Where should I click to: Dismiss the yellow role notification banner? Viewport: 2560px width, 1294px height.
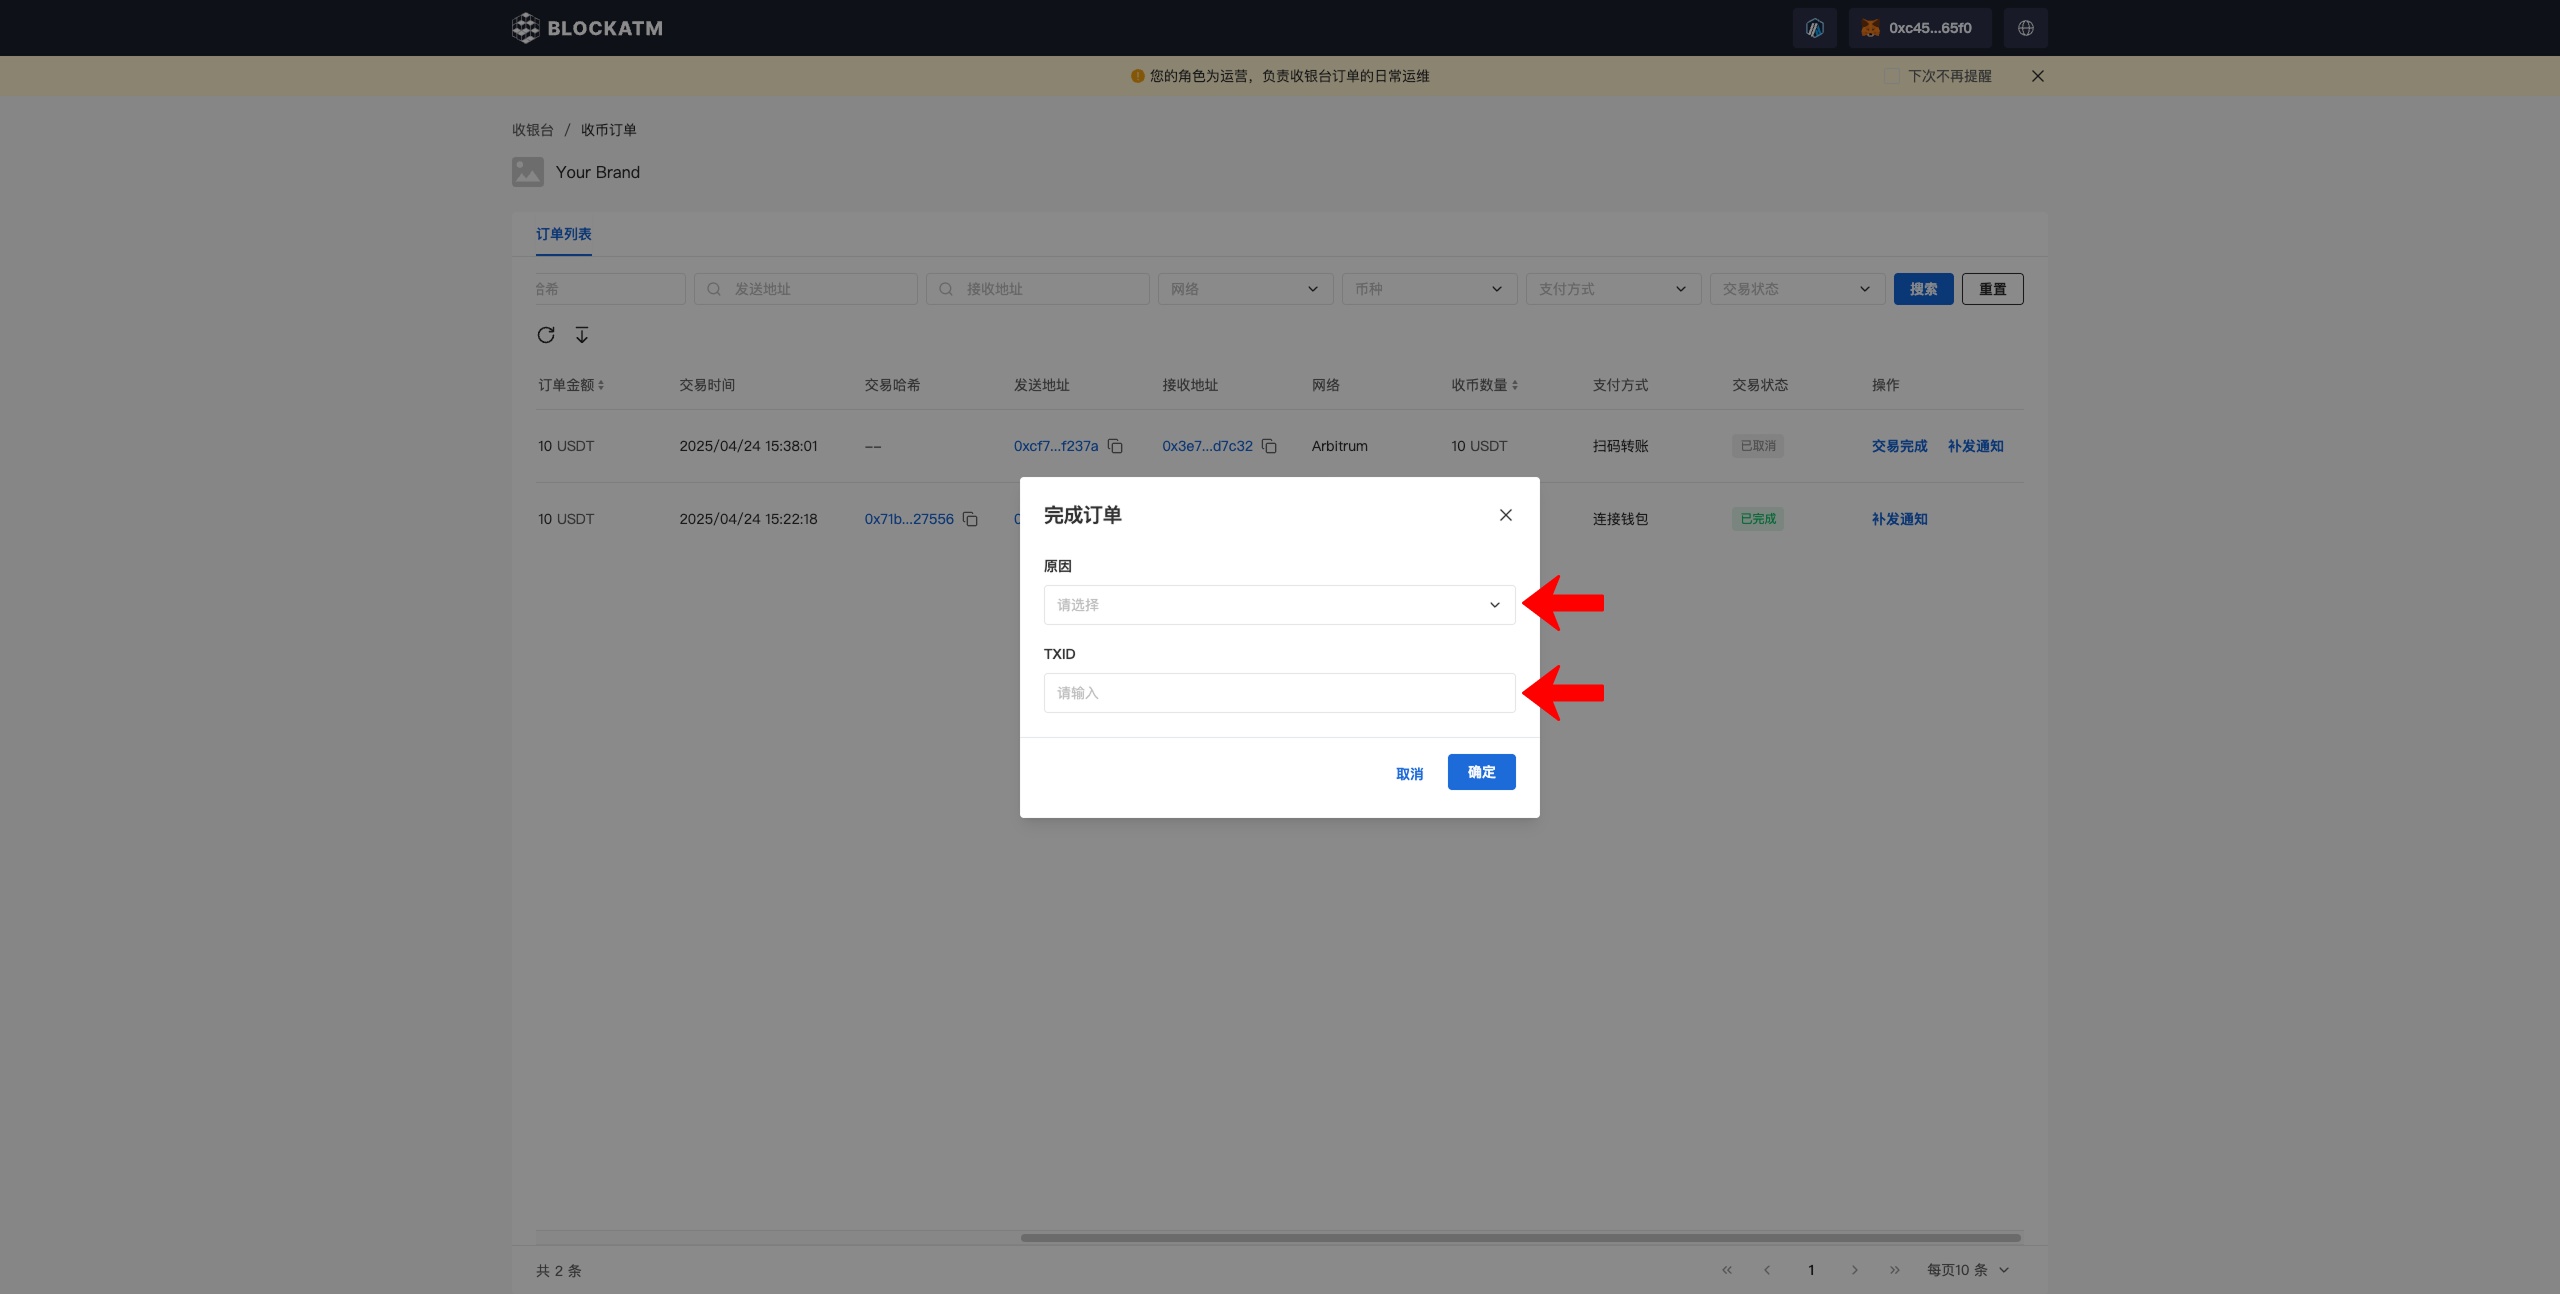pyautogui.click(x=2037, y=76)
